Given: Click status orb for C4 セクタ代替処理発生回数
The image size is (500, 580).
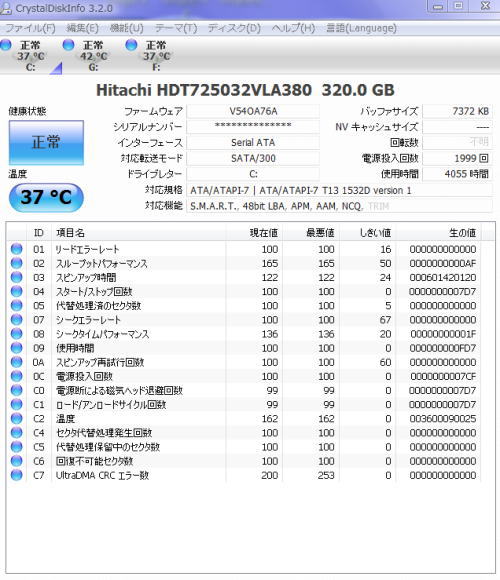Looking at the screenshot, I should pyautogui.click(x=17, y=432).
